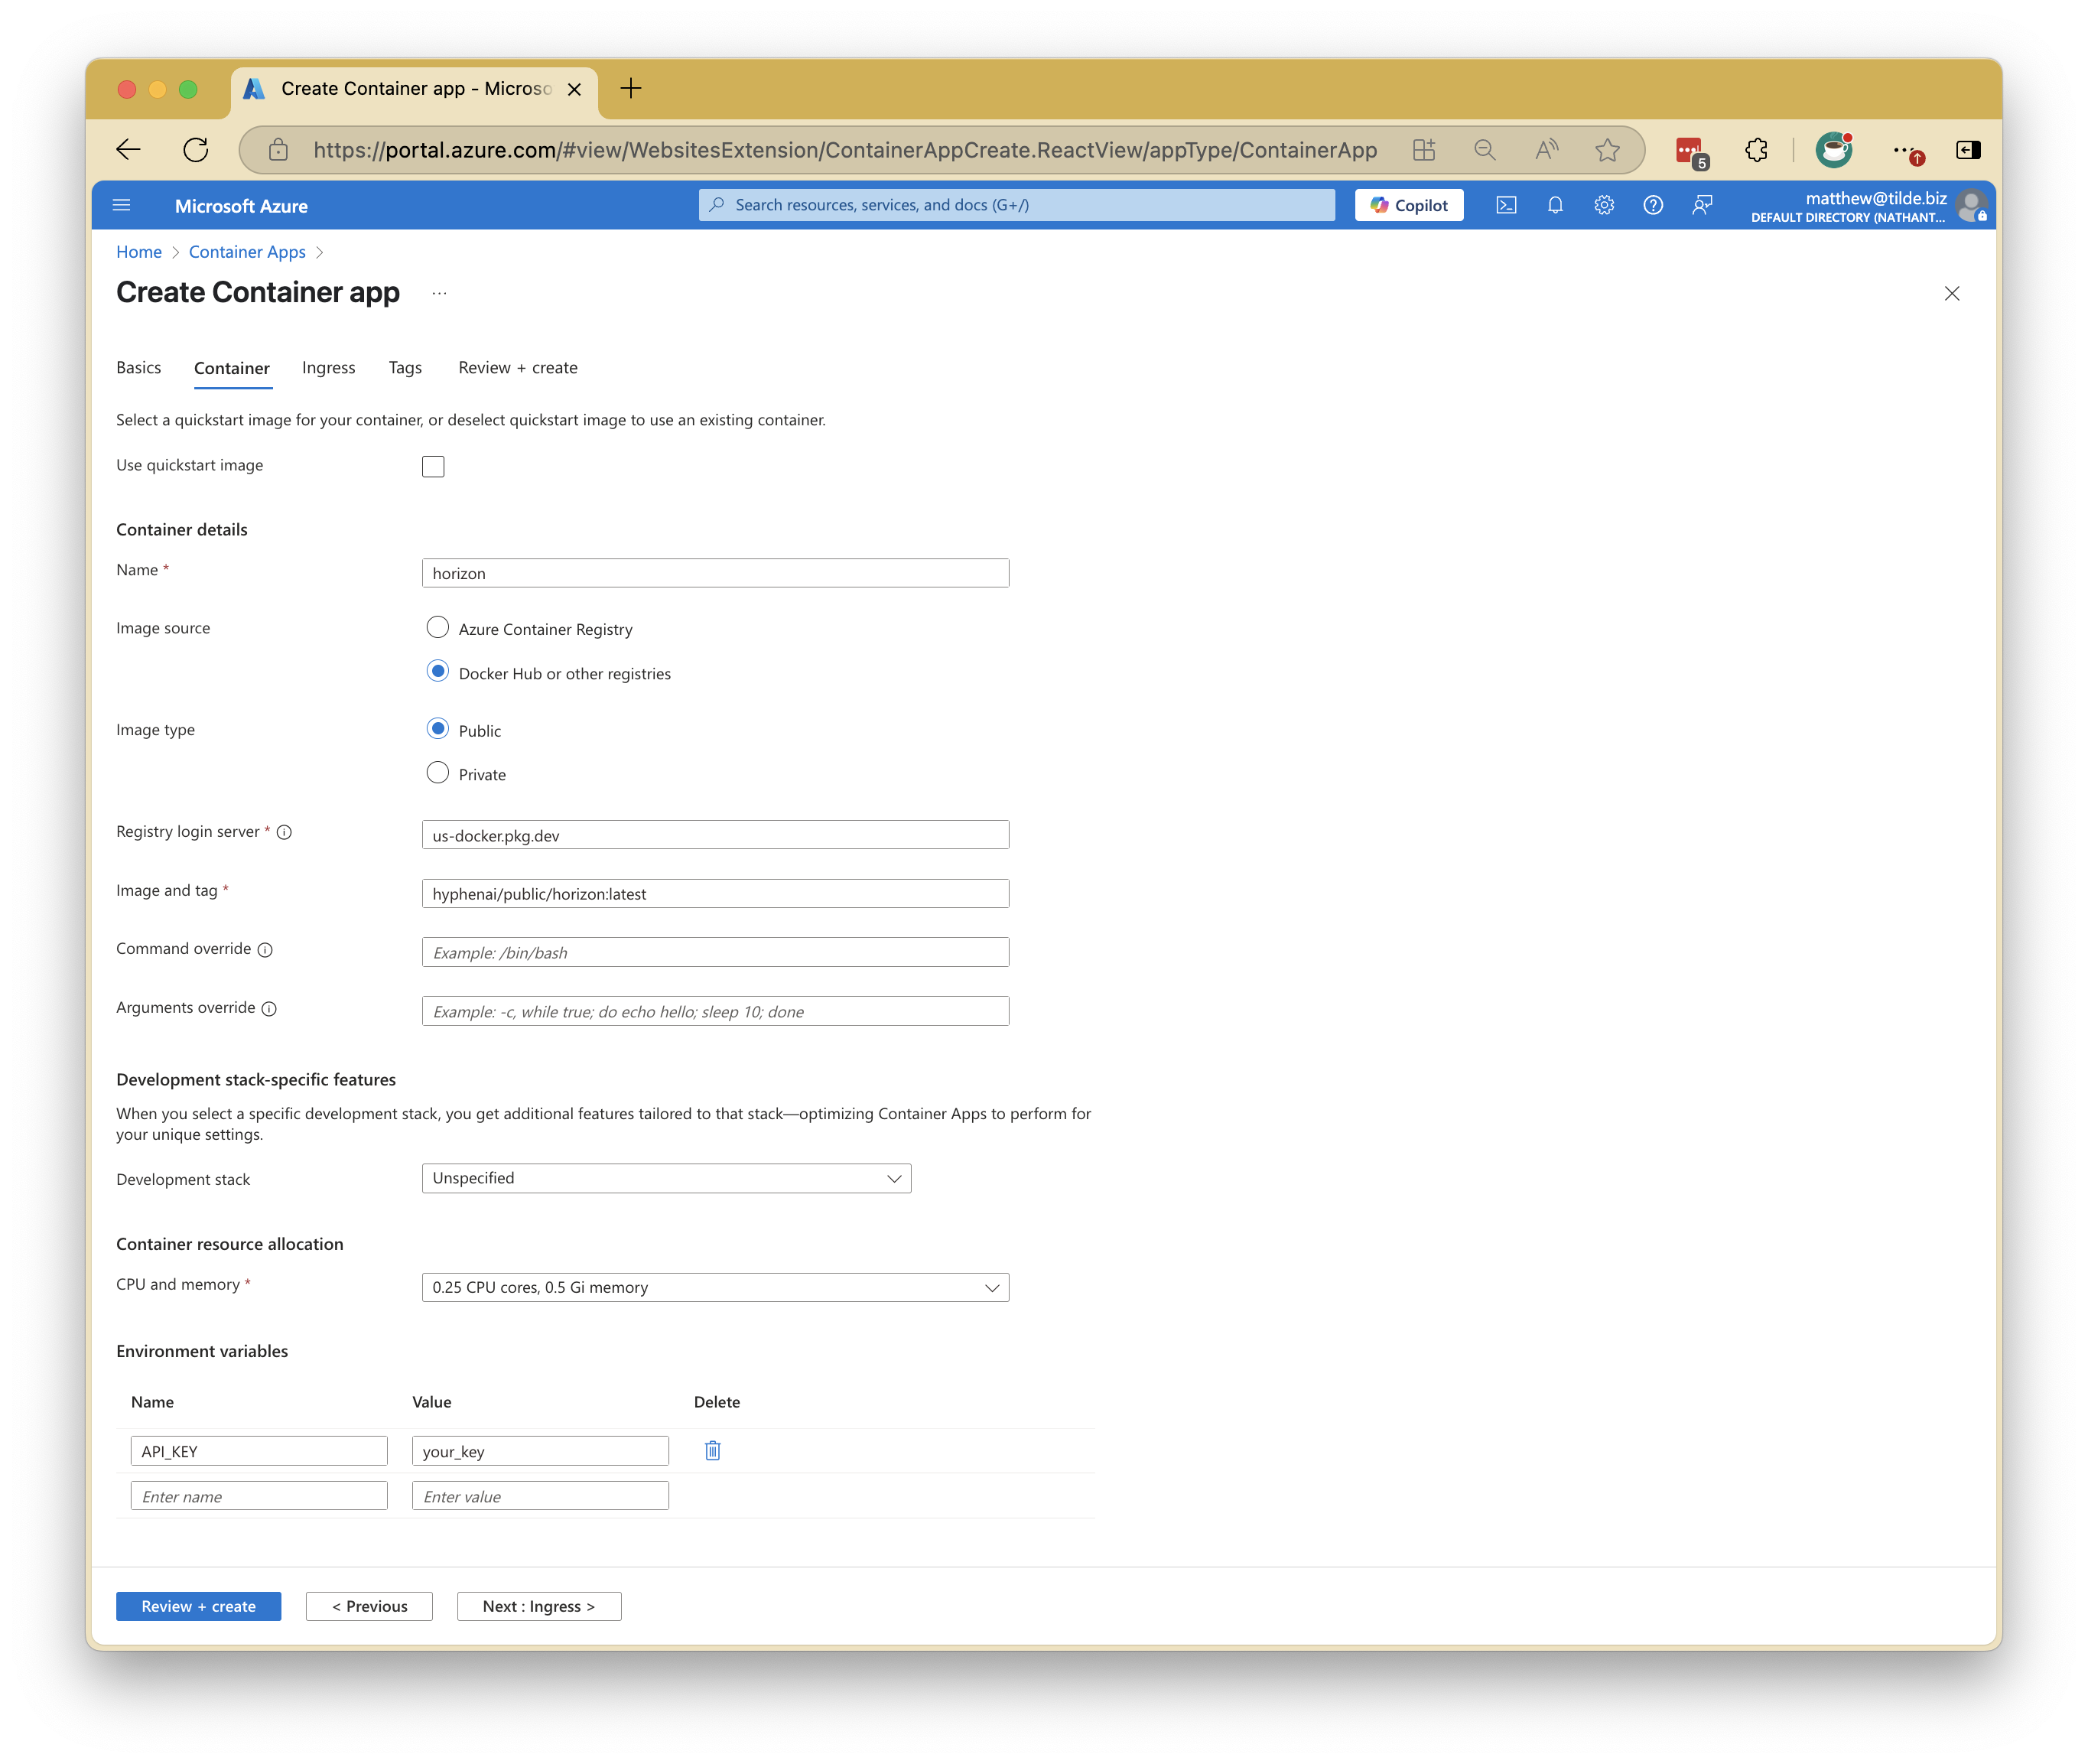
Task: Close the Create Container app browser tab
Action: [575, 89]
